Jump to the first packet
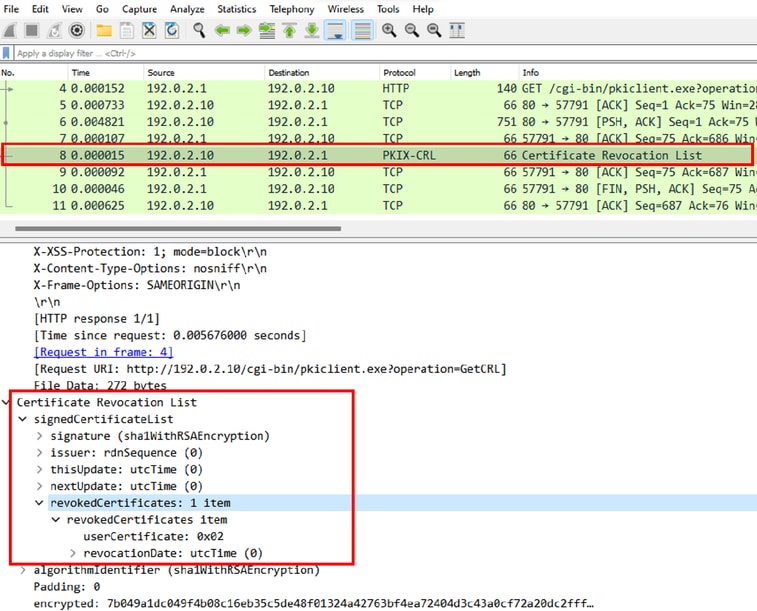Viewport: 757px width, 611px height. [x=289, y=30]
